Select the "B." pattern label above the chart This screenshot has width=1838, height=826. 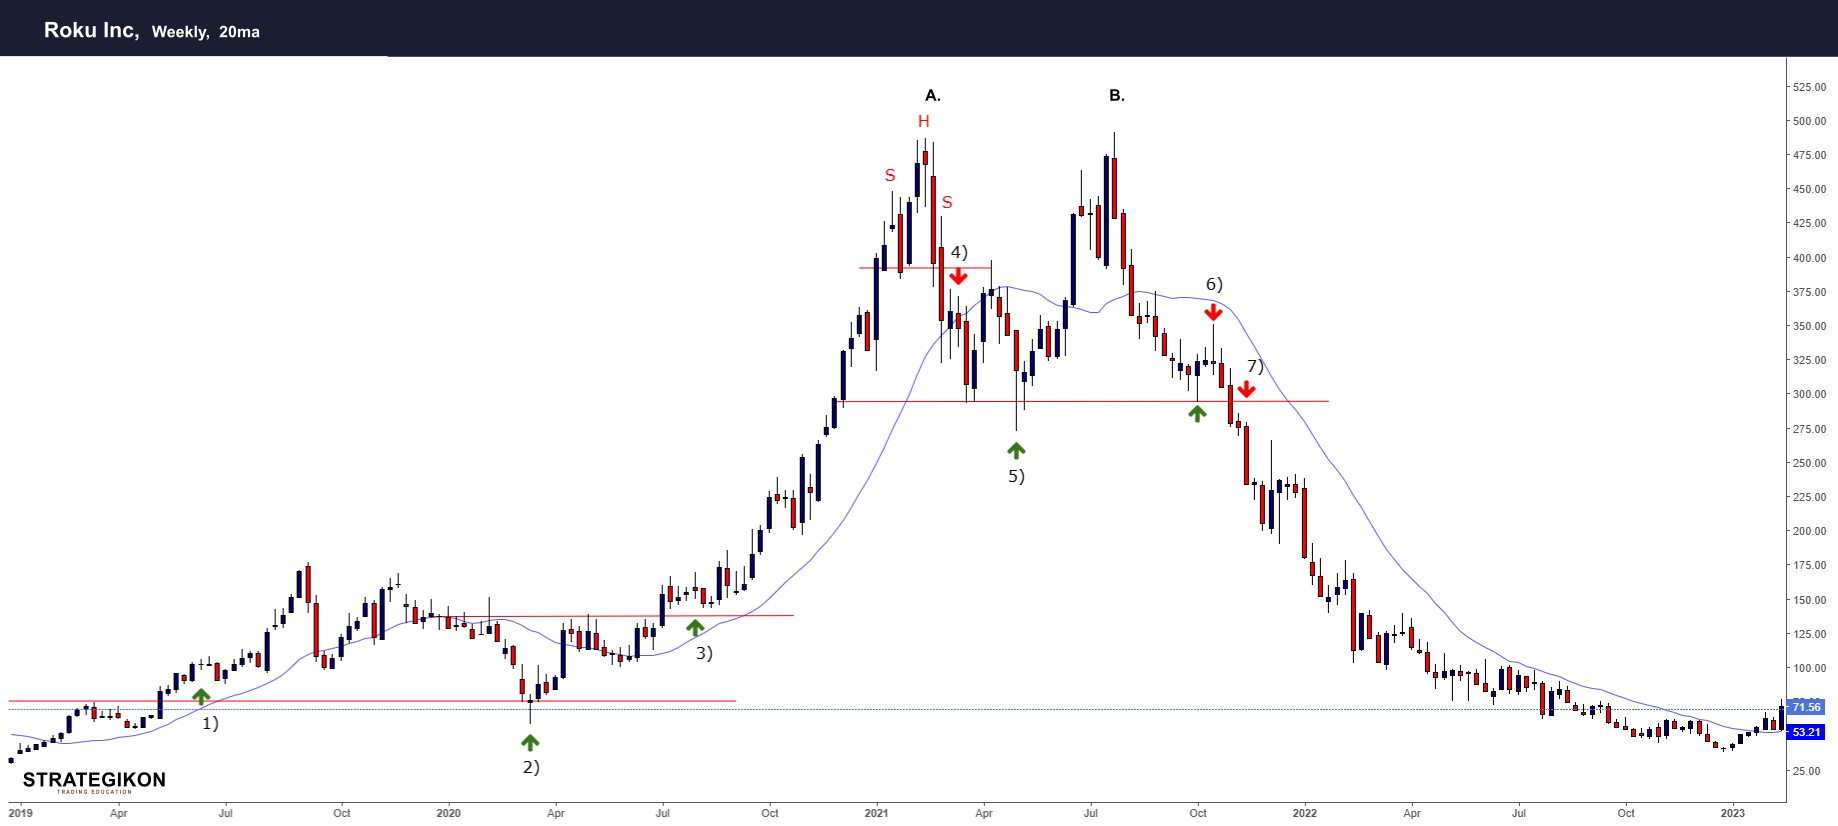click(1117, 96)
